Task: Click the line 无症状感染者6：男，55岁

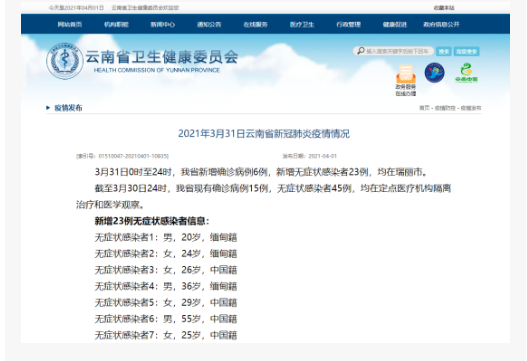Action: 166,319
